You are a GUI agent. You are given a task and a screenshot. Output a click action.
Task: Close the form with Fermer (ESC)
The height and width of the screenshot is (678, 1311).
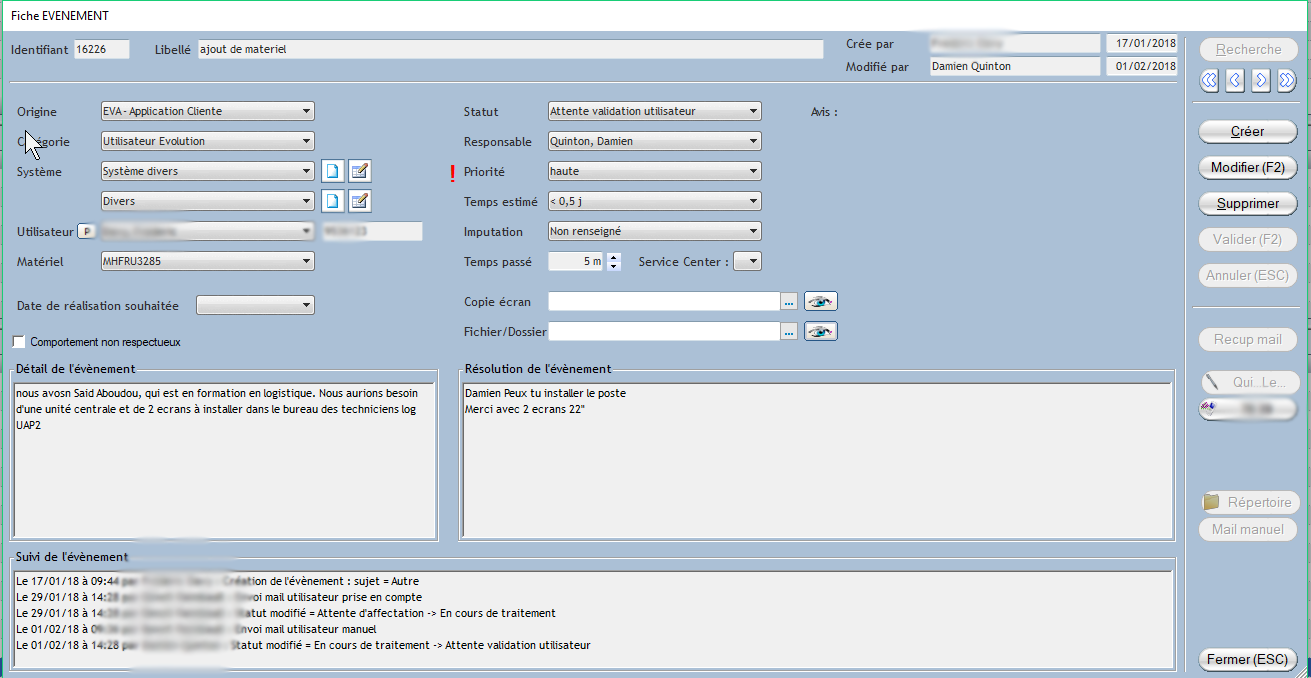tap(1247, 660)
